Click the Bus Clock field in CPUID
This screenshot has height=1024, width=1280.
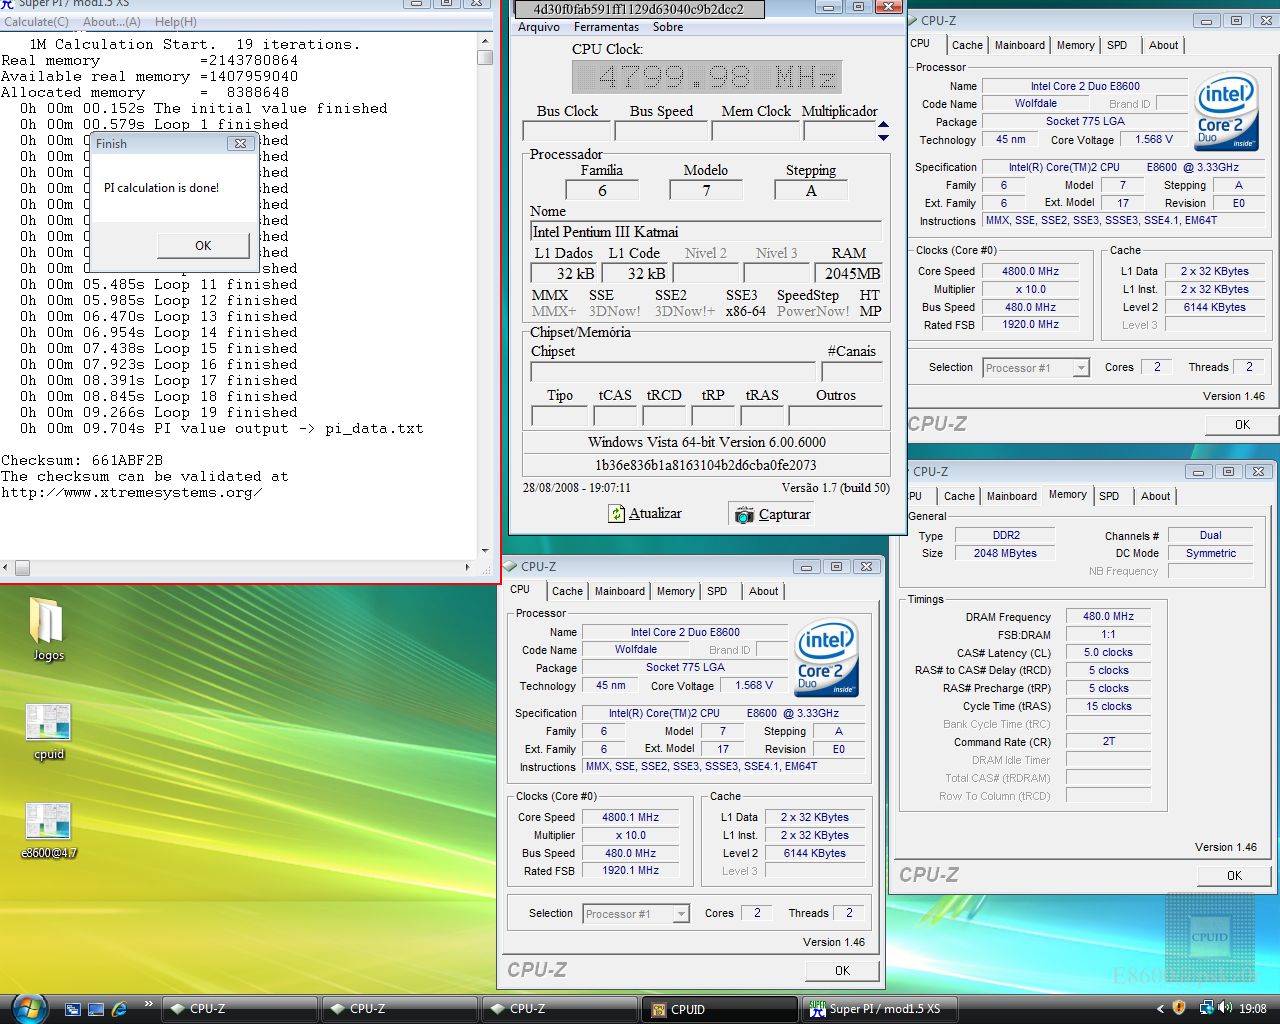coord(567,131)
